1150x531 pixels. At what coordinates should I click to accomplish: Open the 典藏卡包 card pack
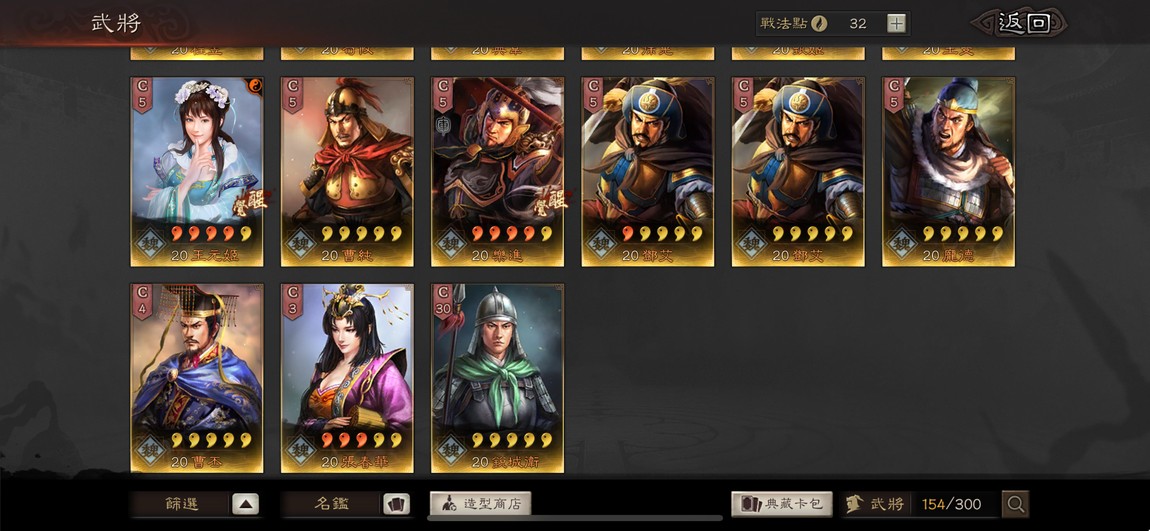pyautogui.click(x=782, y=504)
